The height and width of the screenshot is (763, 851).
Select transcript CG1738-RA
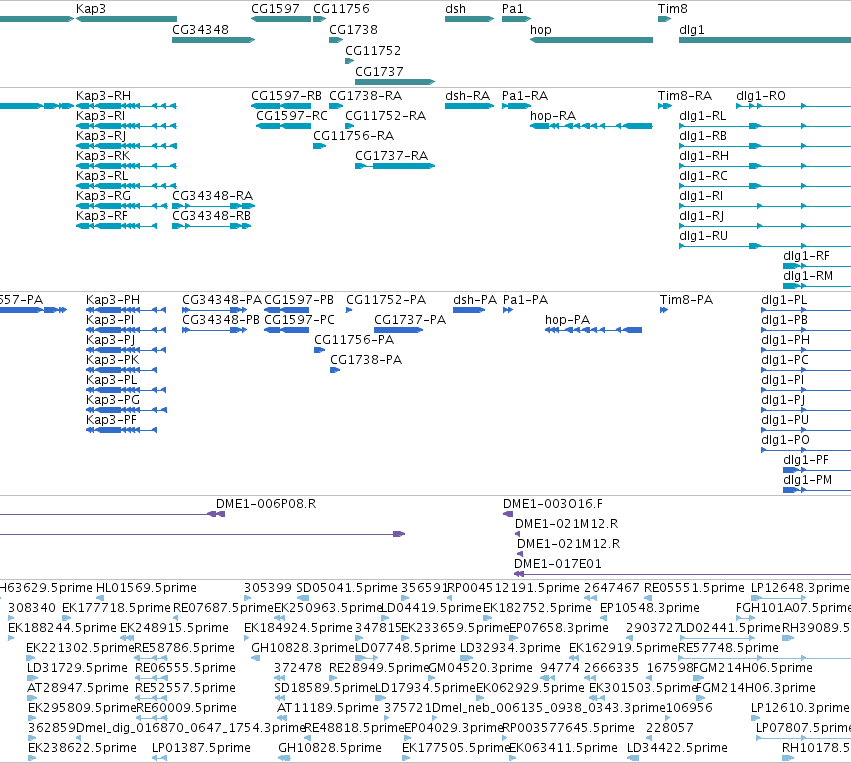tap(366, 96)
